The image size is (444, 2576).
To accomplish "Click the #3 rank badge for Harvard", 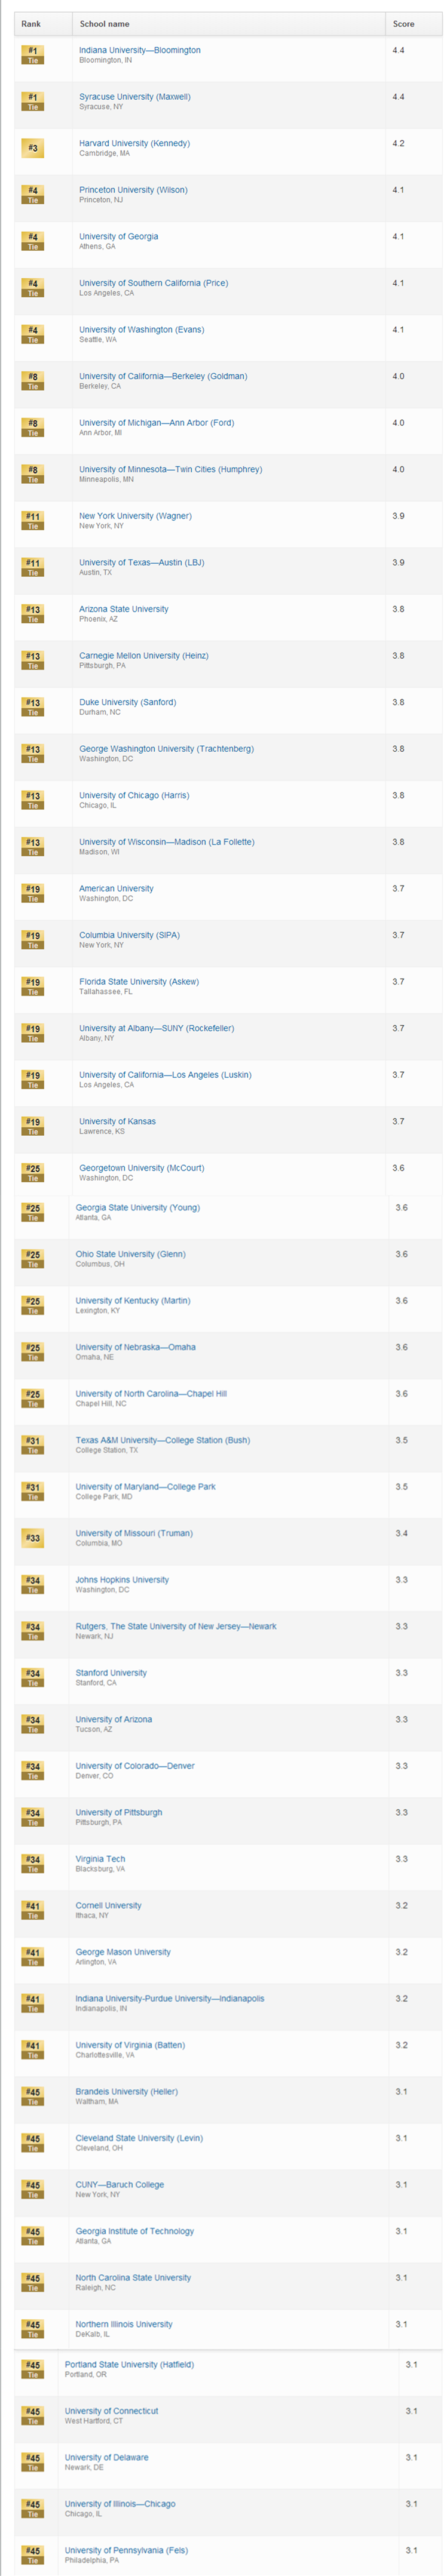I will [x=32, y=148].
